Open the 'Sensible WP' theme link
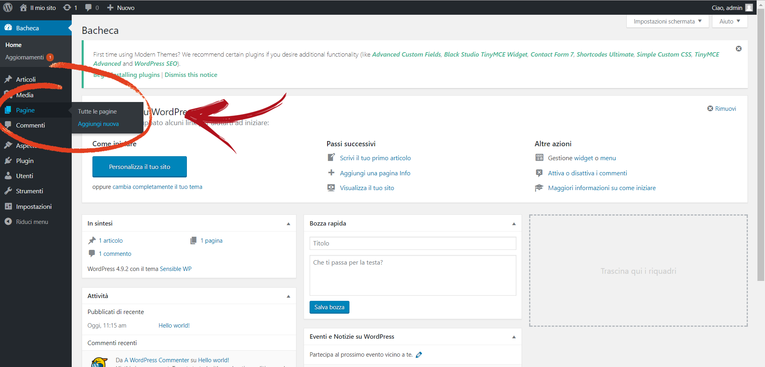This screenshot has height=367, width=765. pyautogui.click(x=177, y=269)
